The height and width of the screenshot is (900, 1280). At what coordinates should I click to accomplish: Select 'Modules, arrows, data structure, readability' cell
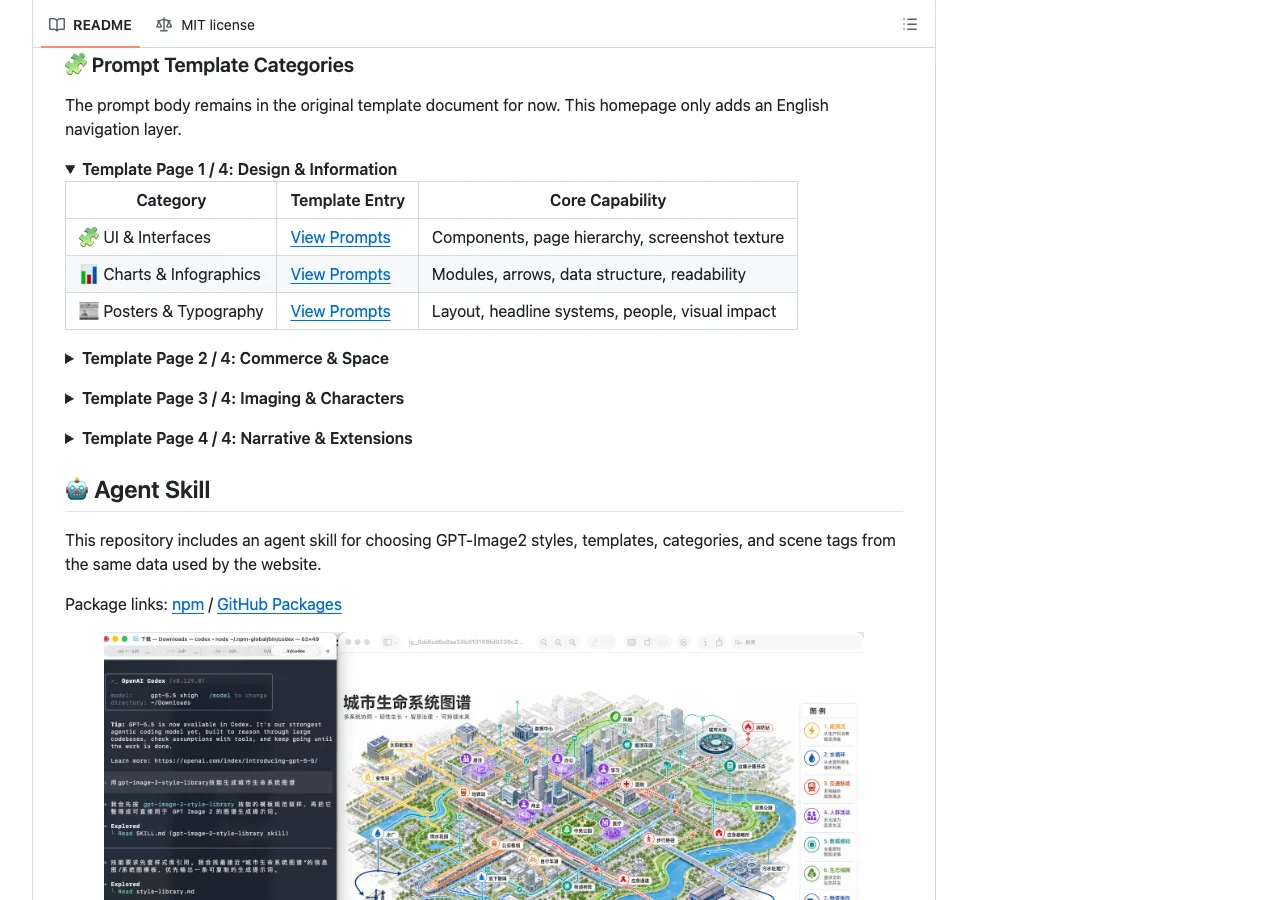pos(608,274)
